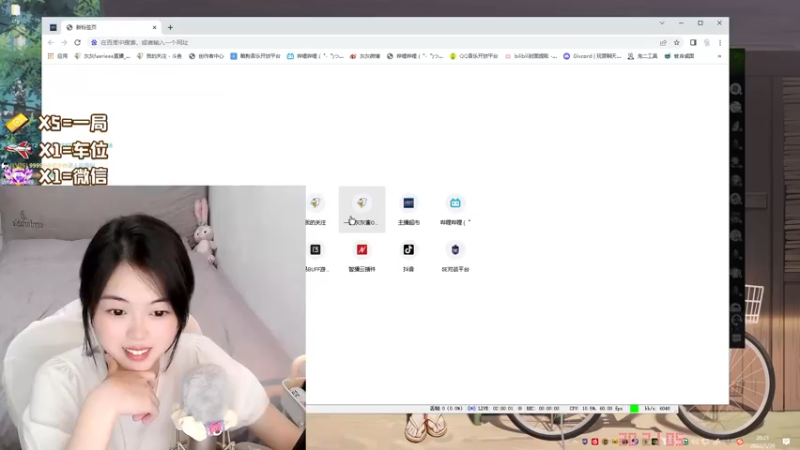The width and height of the screenshot is (800, 450).
Task: Open the clock and date in taskbar
Action: point(763,441)
